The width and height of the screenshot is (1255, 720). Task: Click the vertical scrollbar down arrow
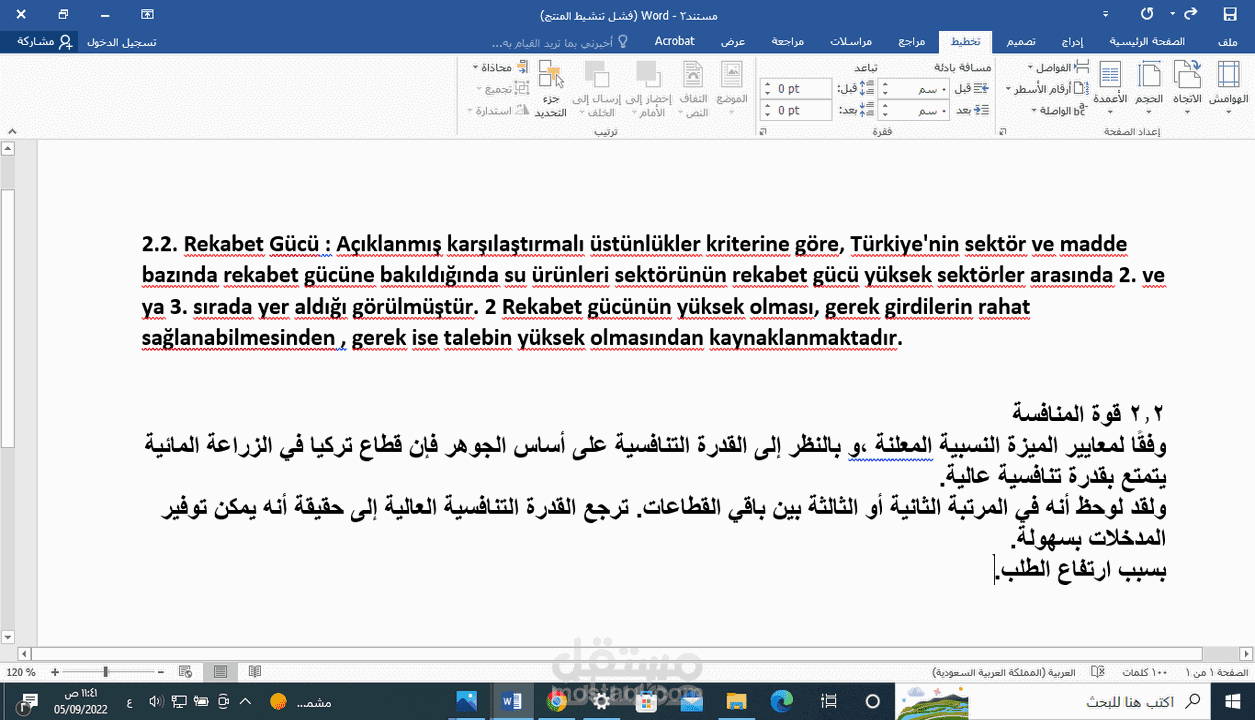(x=7, y=637)
